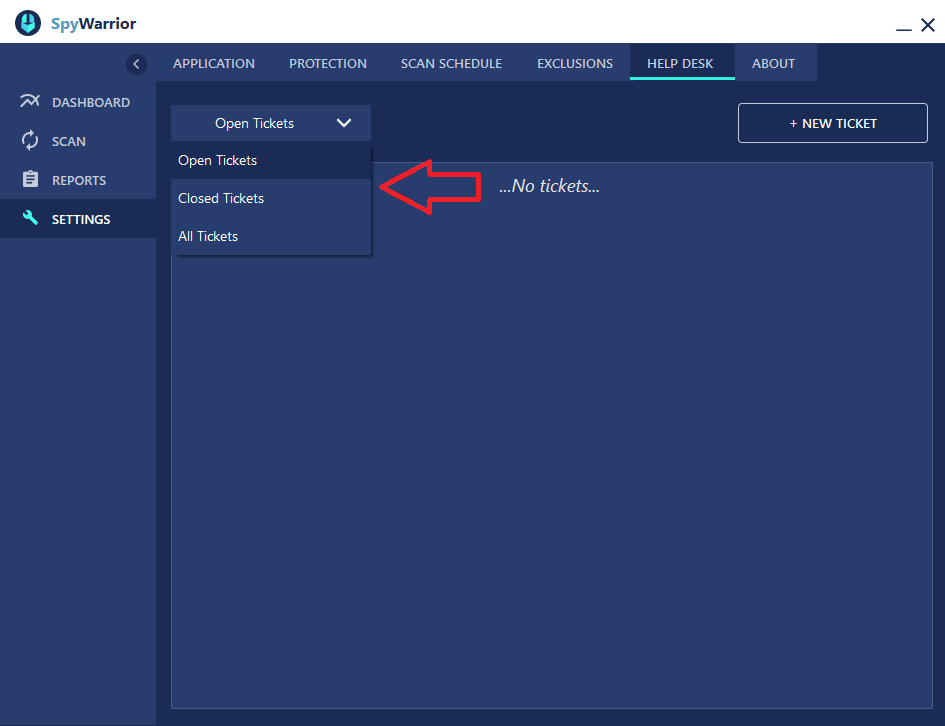The image size is (945, 726).
Task: Create a new ticket
Action: pyautogui.click(x=832, y=123)
